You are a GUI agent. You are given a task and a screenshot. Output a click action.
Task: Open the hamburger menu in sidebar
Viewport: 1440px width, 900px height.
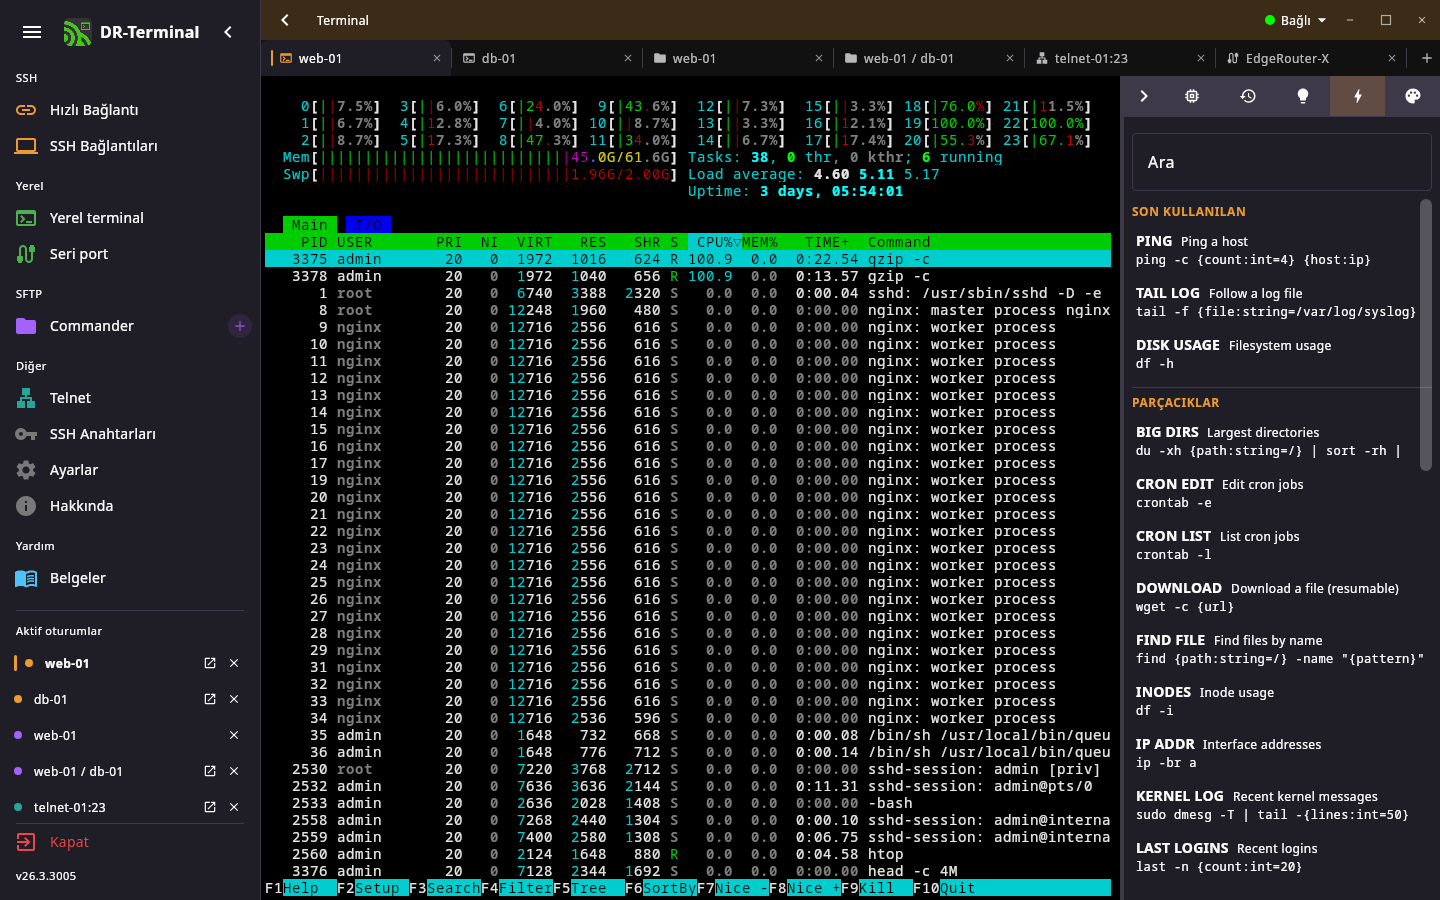(32, 32)
